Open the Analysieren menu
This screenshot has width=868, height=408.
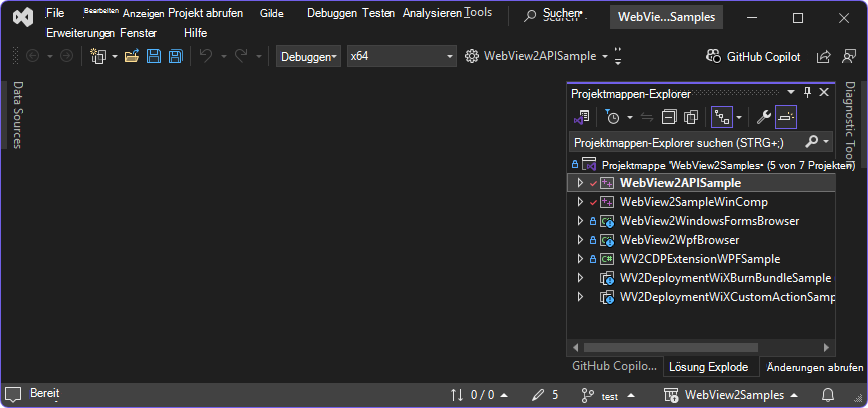click(x=432, y=13)
